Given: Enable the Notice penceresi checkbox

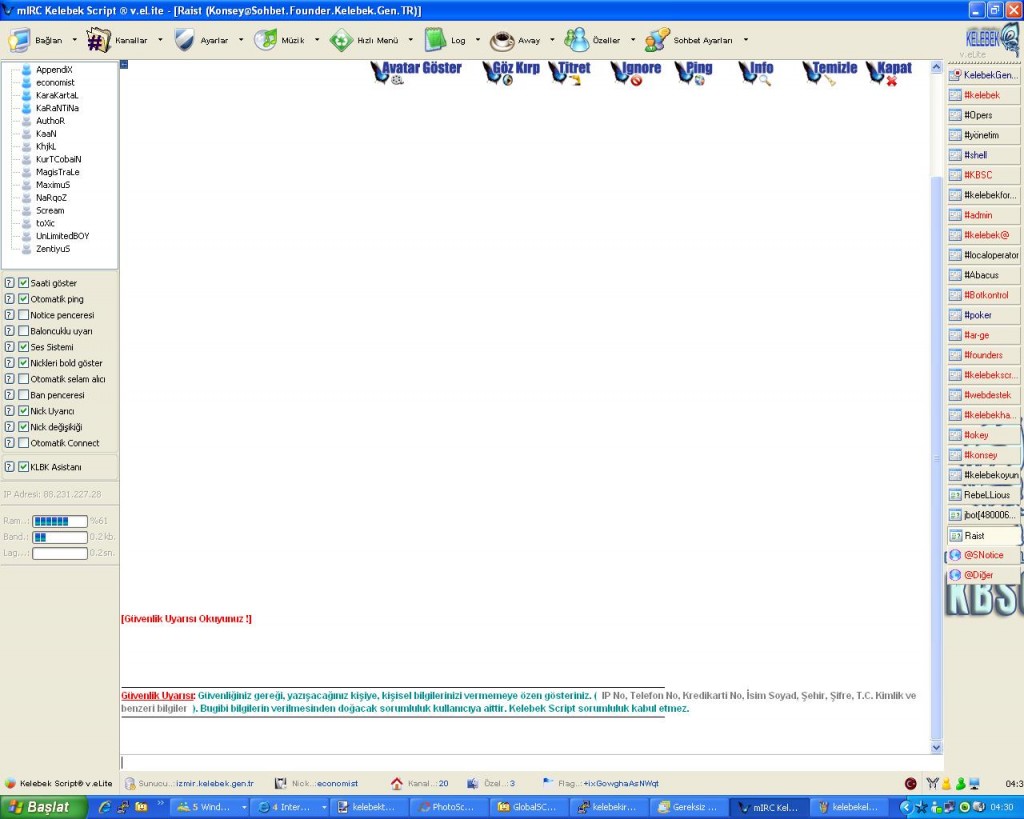Looking at the screenshot, I should (x=24, y=315).
